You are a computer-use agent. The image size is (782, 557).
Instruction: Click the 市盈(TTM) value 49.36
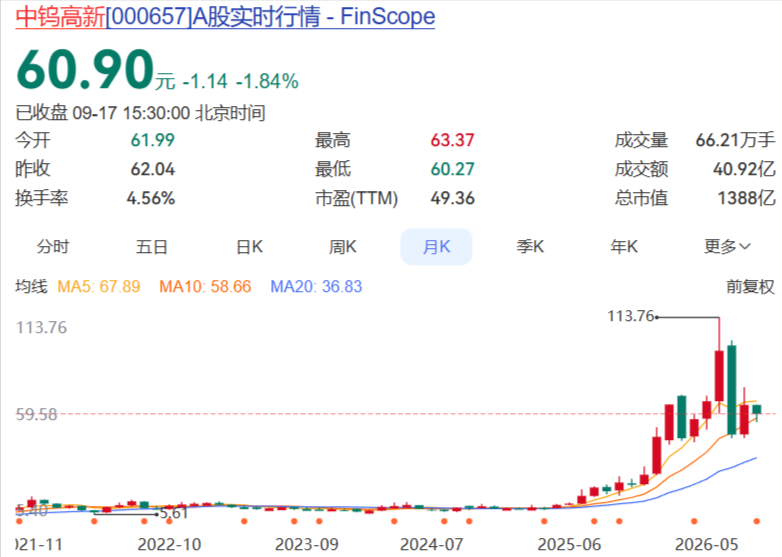pos(452,198)
